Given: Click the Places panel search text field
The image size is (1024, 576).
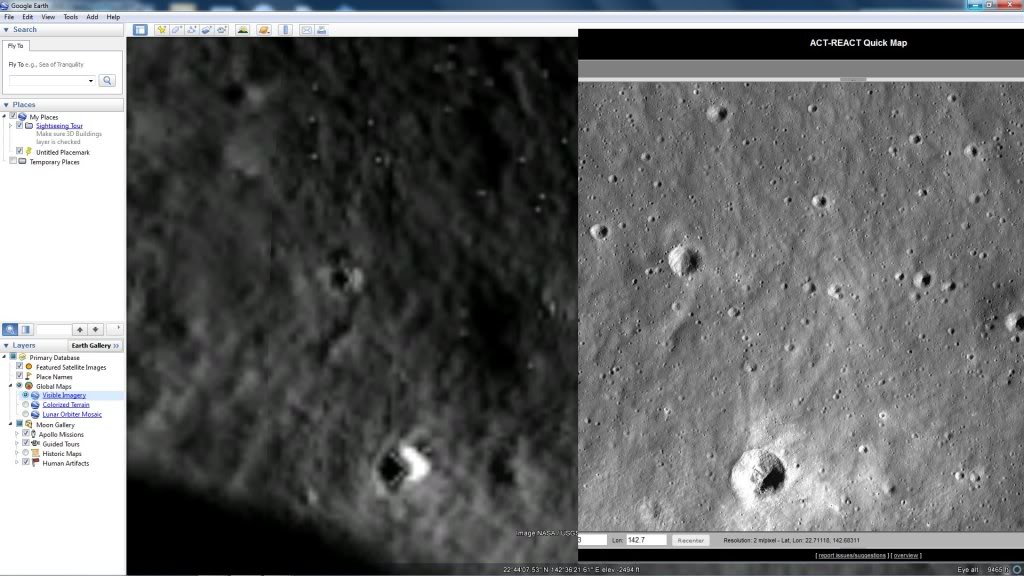Looking at the screenshot, I should (54, 329).
